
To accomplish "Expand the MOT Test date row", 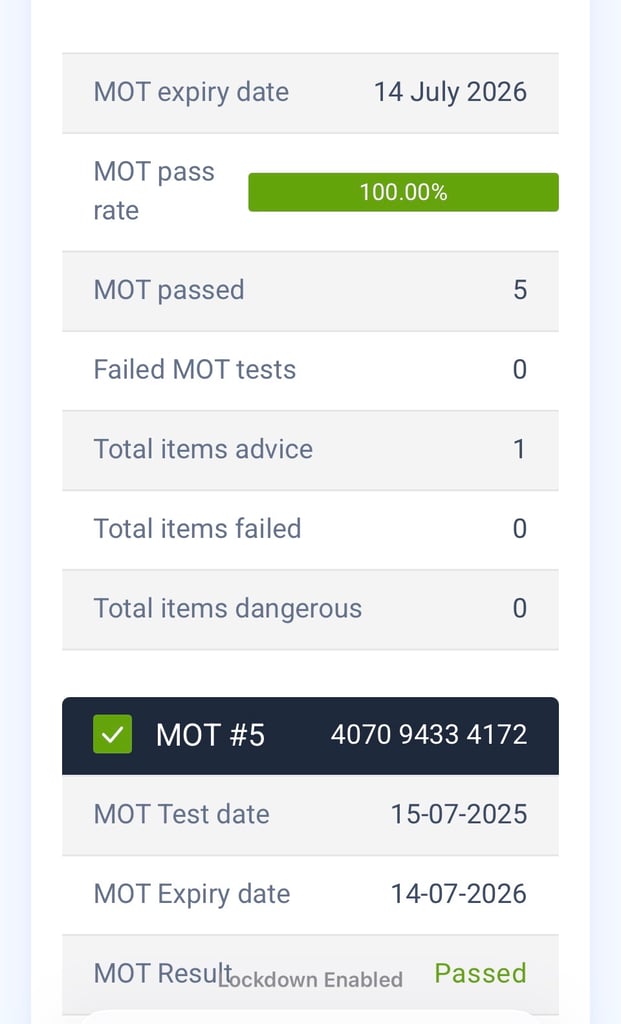I will [310, 814].
